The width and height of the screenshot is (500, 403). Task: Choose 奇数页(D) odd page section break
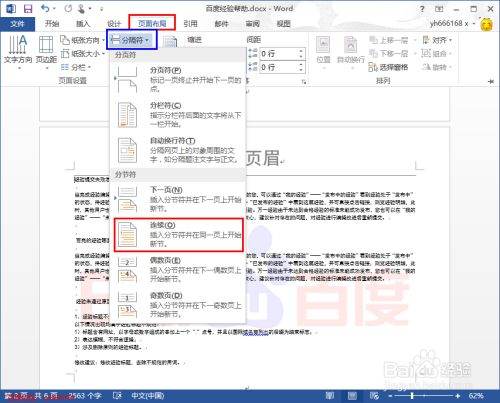[x=178, y=305]
